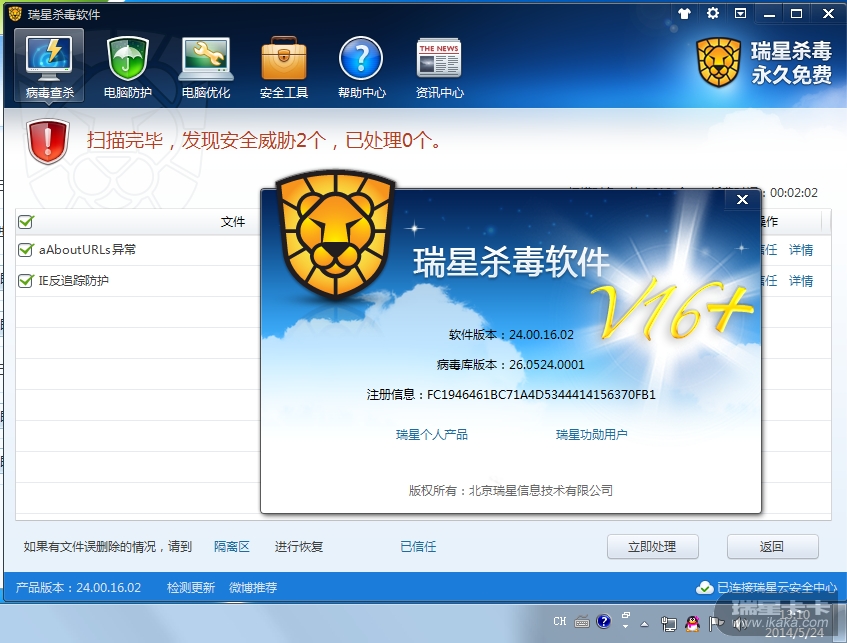The width and height of the screenshot is (847, 643).
Task: Click the aAboutURLs异常 item name
Action: (87, 250)
